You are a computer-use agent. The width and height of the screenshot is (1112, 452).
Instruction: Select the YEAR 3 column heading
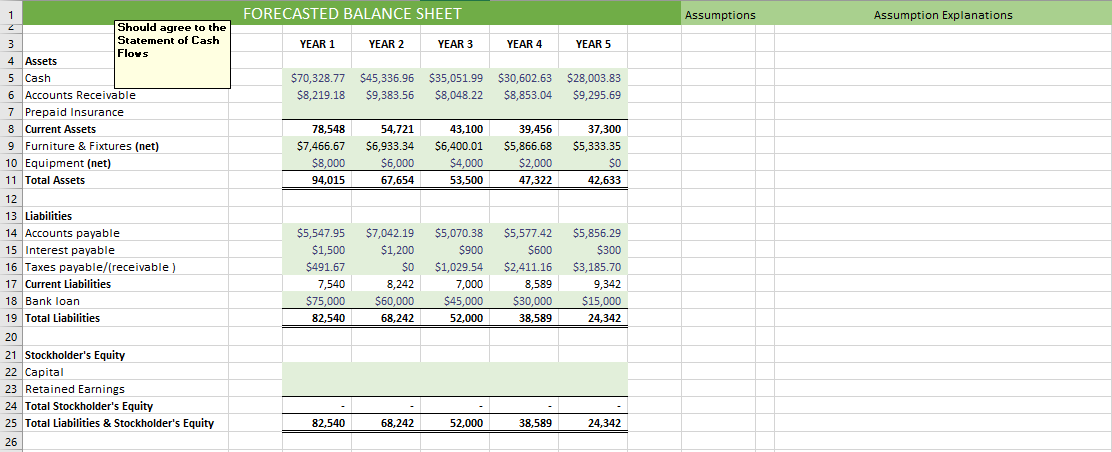click(x=455, y=44)
